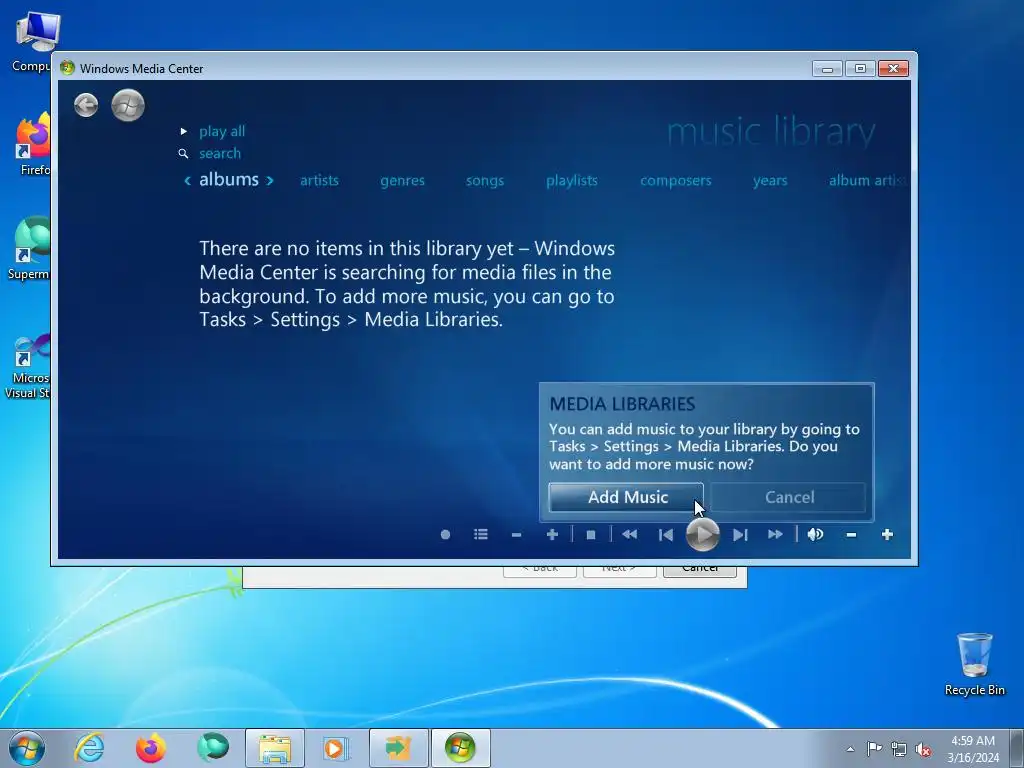Click the play all triangle icon
This screenshot has width=1024, height=768.
pyautogui.click(x=184, y=131)
